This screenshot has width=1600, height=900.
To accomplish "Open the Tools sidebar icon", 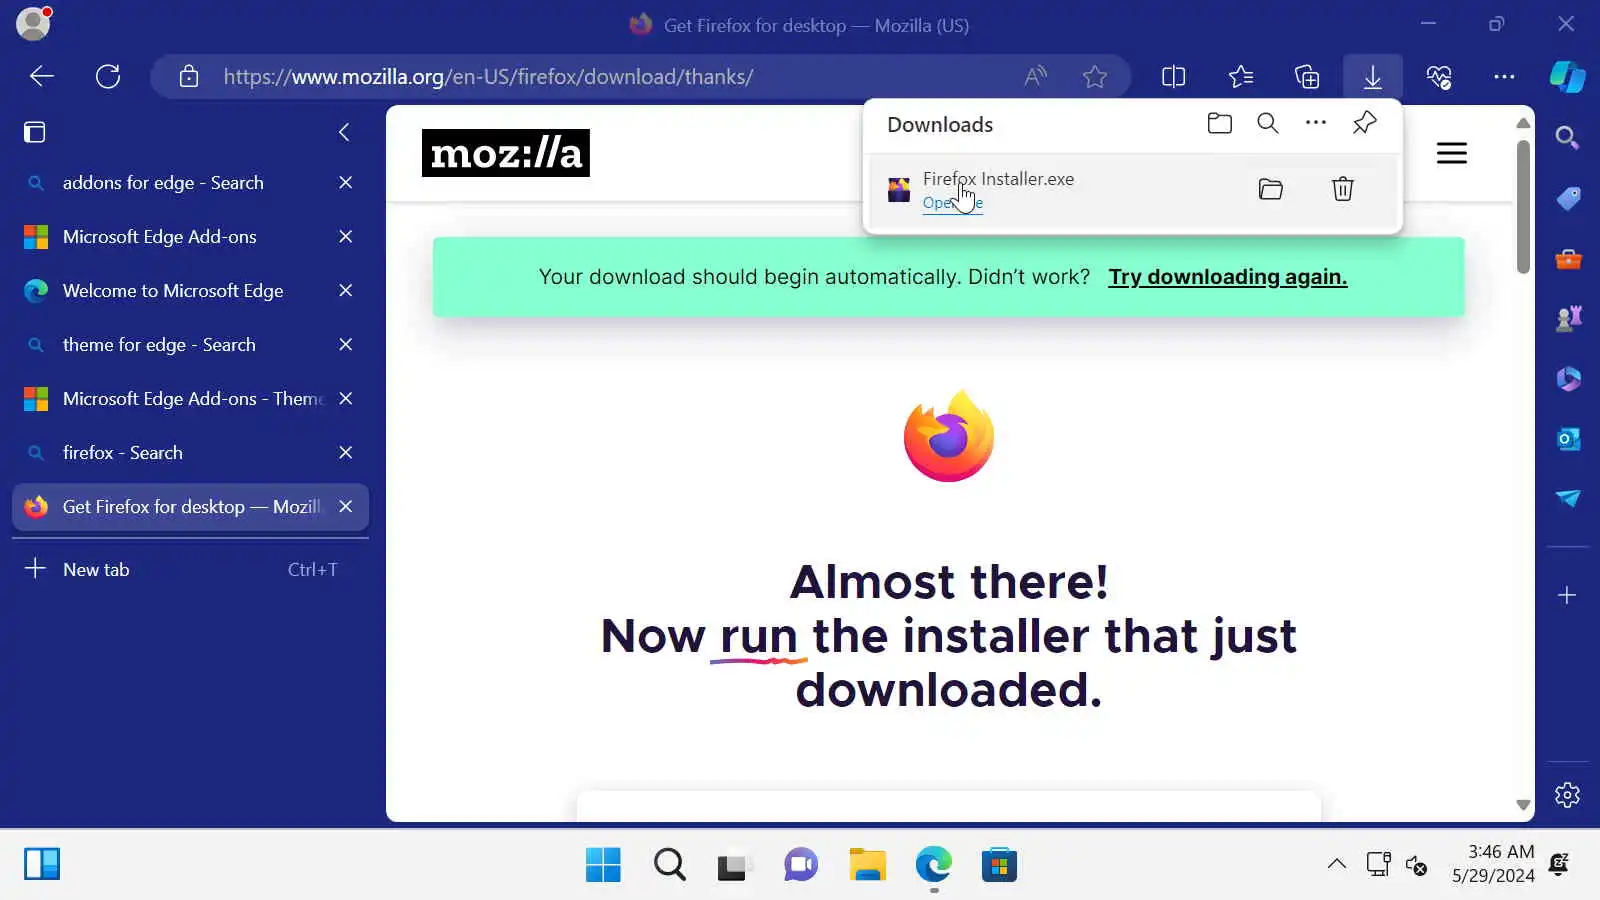I will click(1567, 259).
